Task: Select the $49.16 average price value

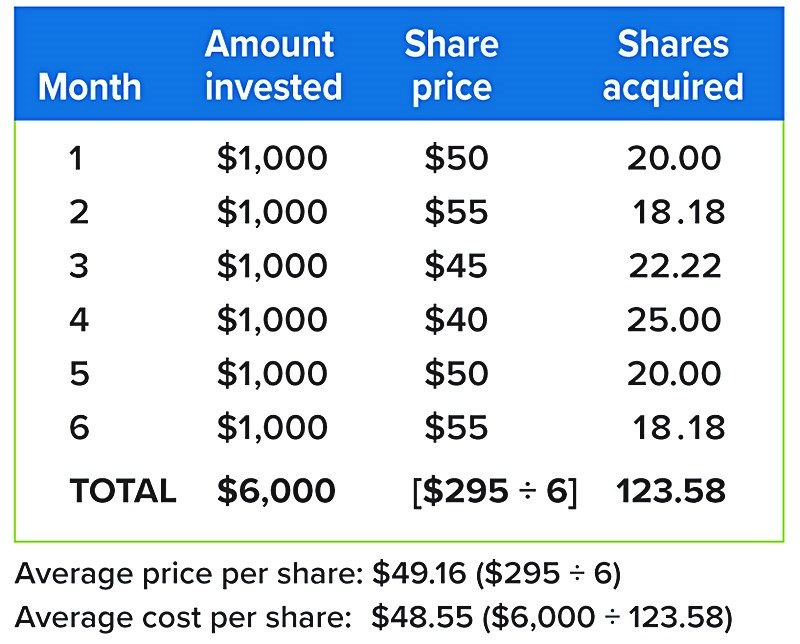Action: [419, 573]
